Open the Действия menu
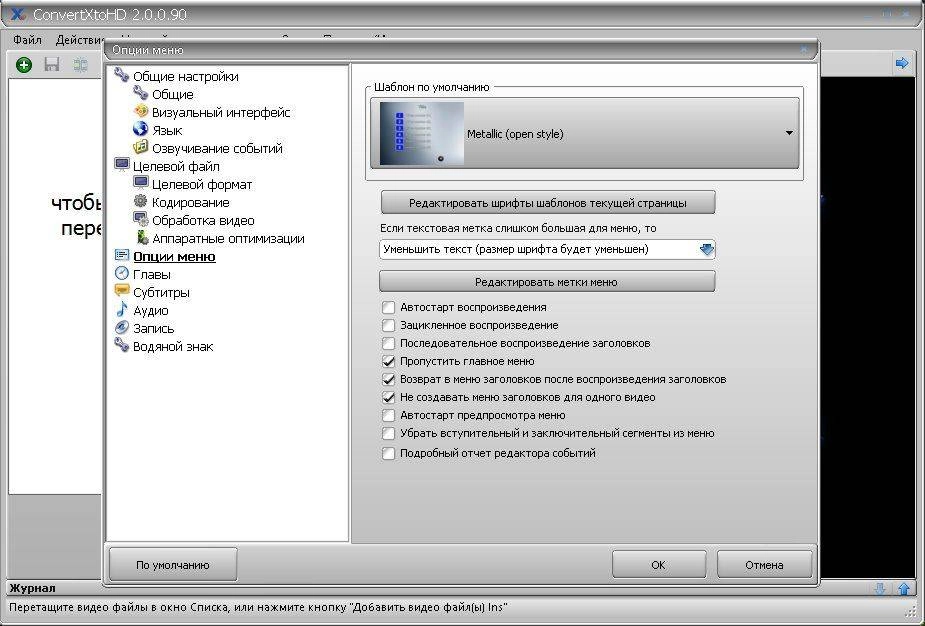 (80, 40)
